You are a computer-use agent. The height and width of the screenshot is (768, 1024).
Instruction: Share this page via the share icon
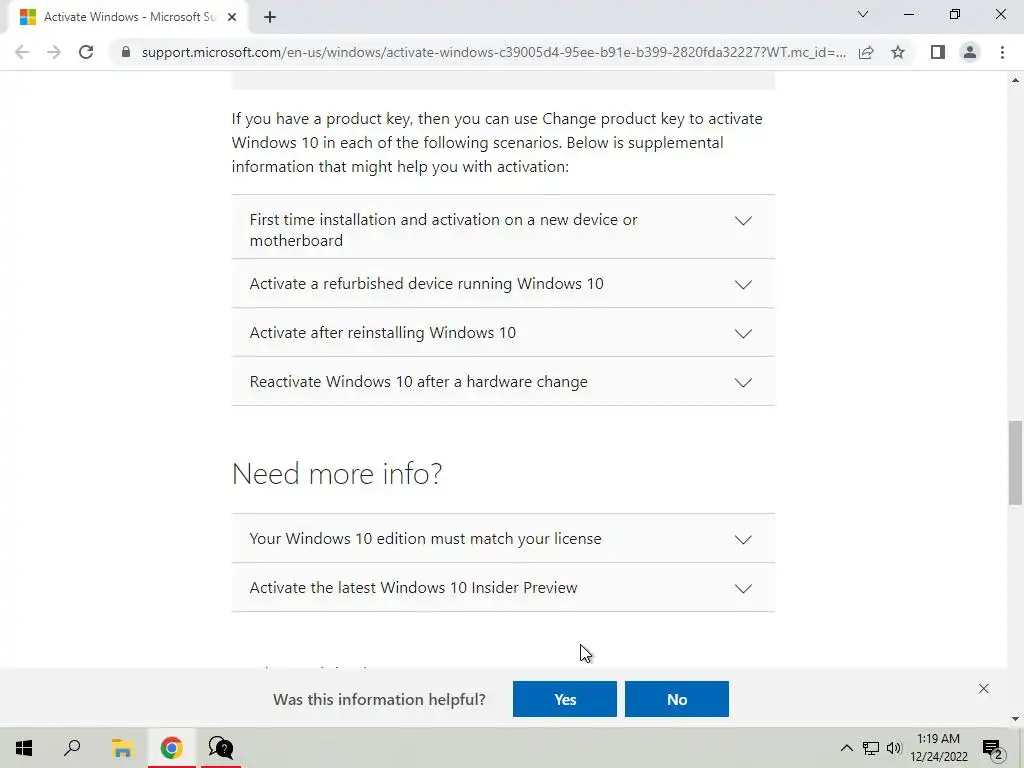pos(866,52)
